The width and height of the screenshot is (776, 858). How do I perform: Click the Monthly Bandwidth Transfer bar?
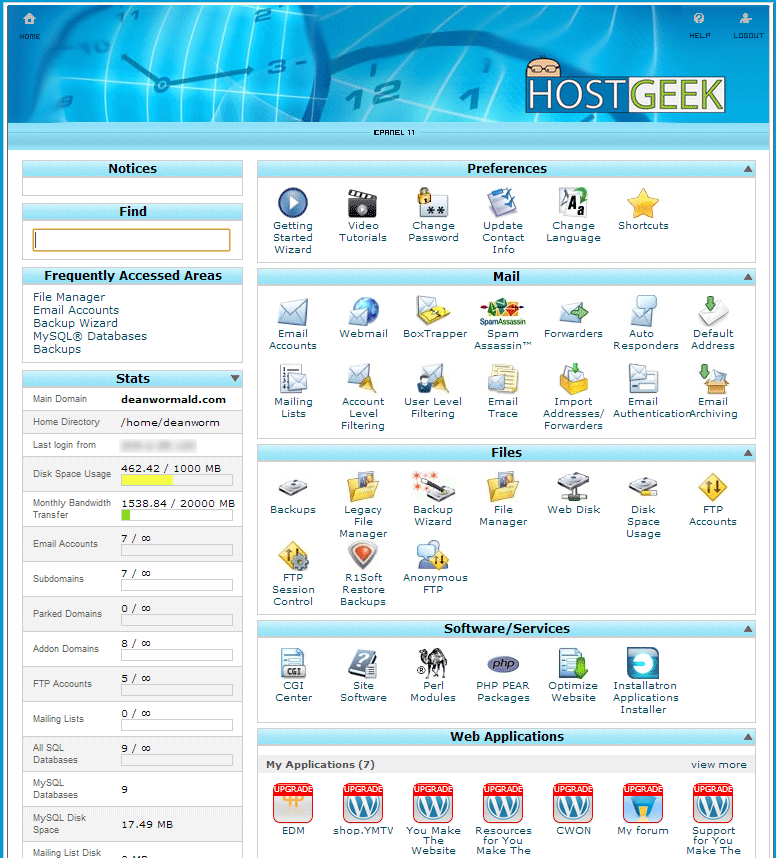177,515
